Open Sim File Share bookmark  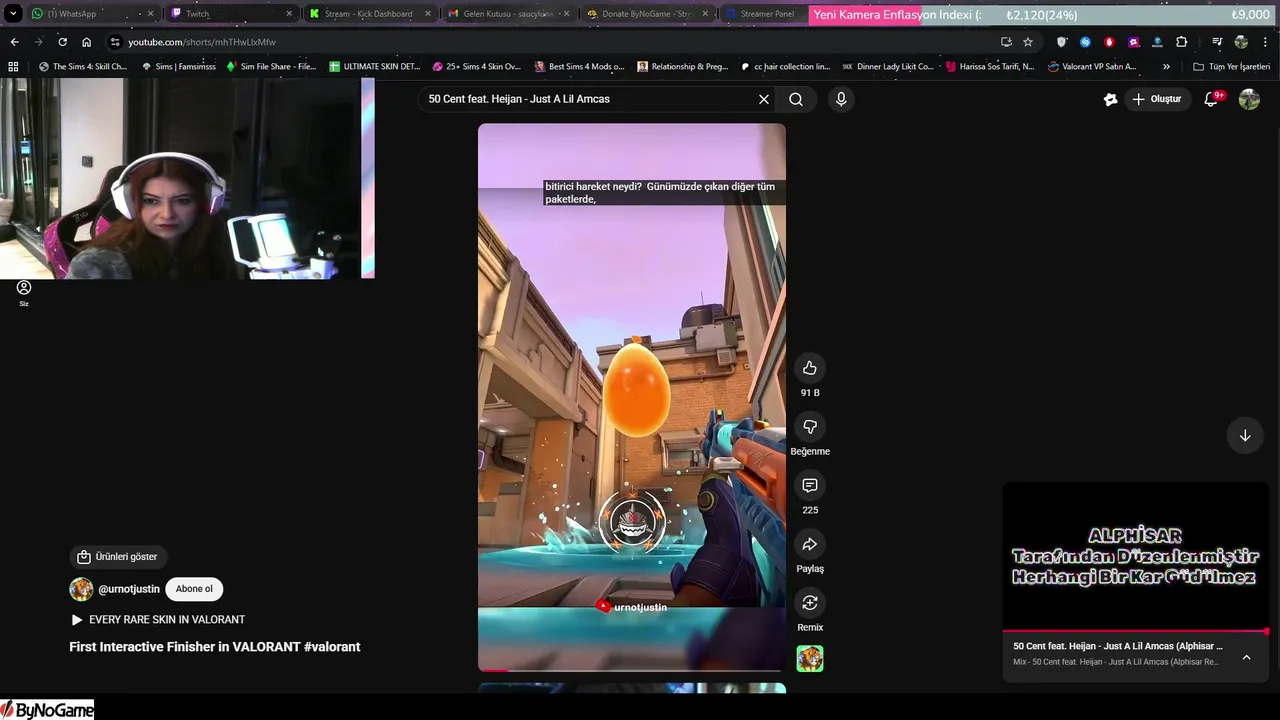coord(271,67)
